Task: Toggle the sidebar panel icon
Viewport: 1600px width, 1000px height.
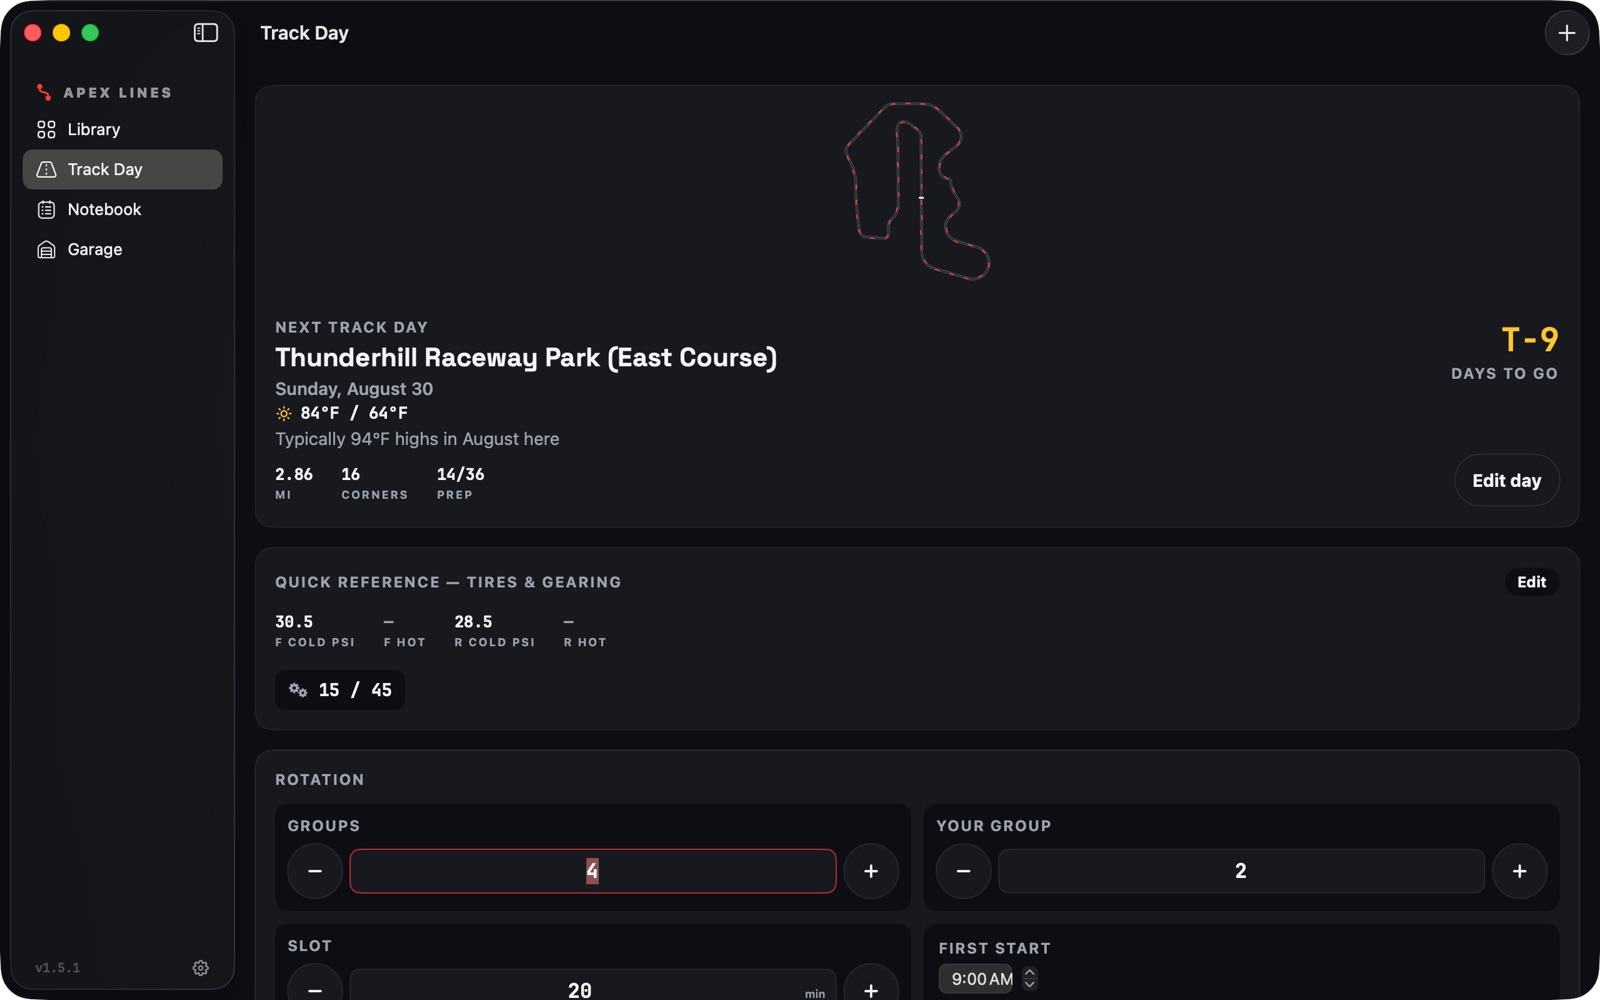Action: coord(206,33)
